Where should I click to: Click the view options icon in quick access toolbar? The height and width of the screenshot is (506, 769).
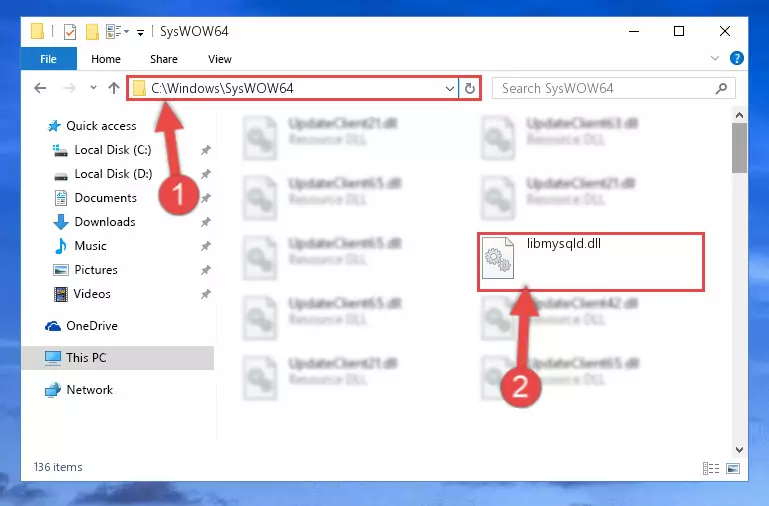pyautogui.click(x=113, y=32)
